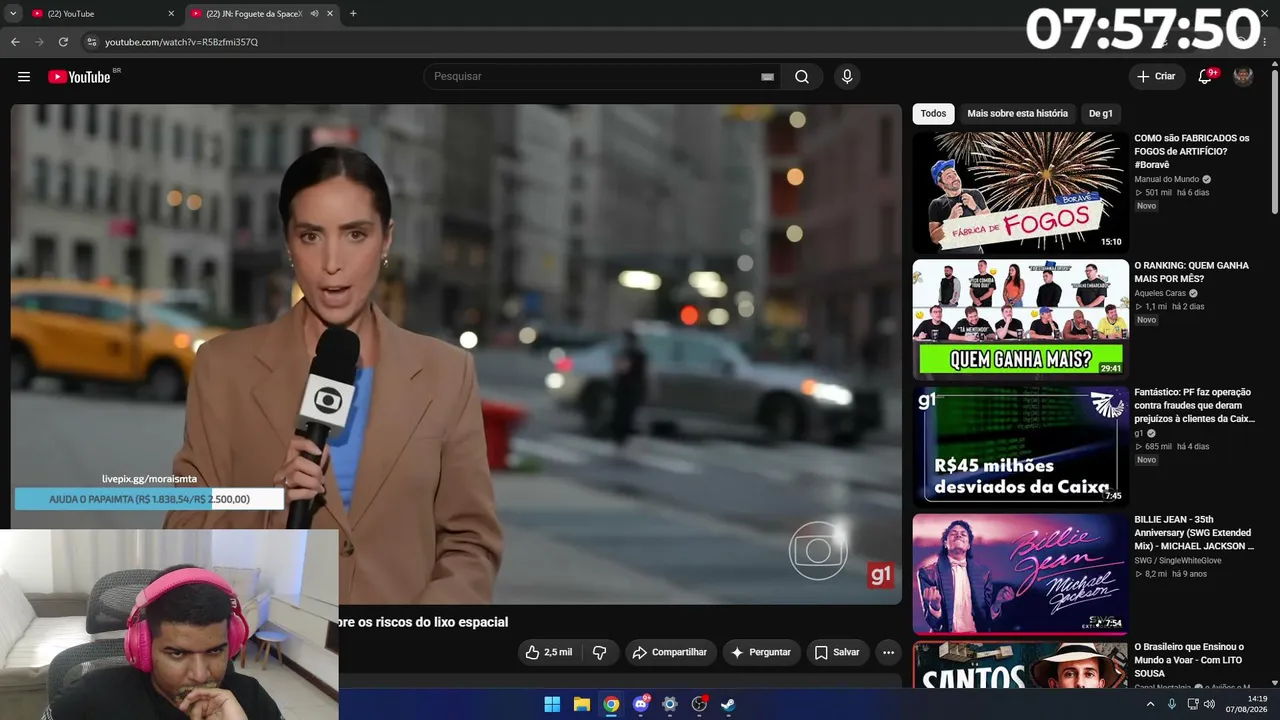Viewport: 1280px width, 720px height.
Task: Mute the audio-playing JN tab
Action: coord(315,14)
